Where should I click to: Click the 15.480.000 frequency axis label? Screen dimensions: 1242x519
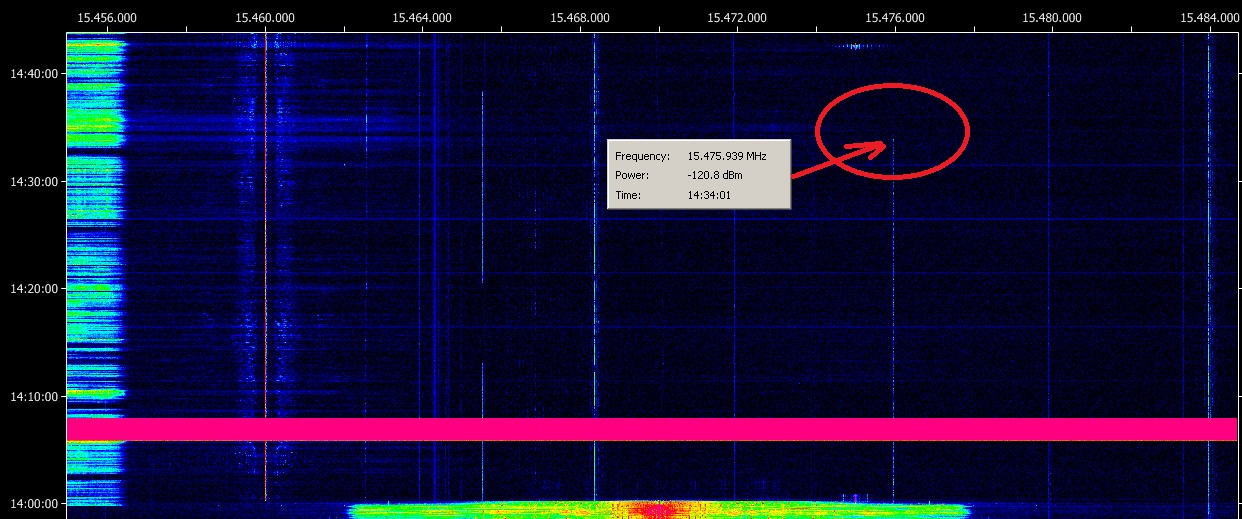(1053, 17)
